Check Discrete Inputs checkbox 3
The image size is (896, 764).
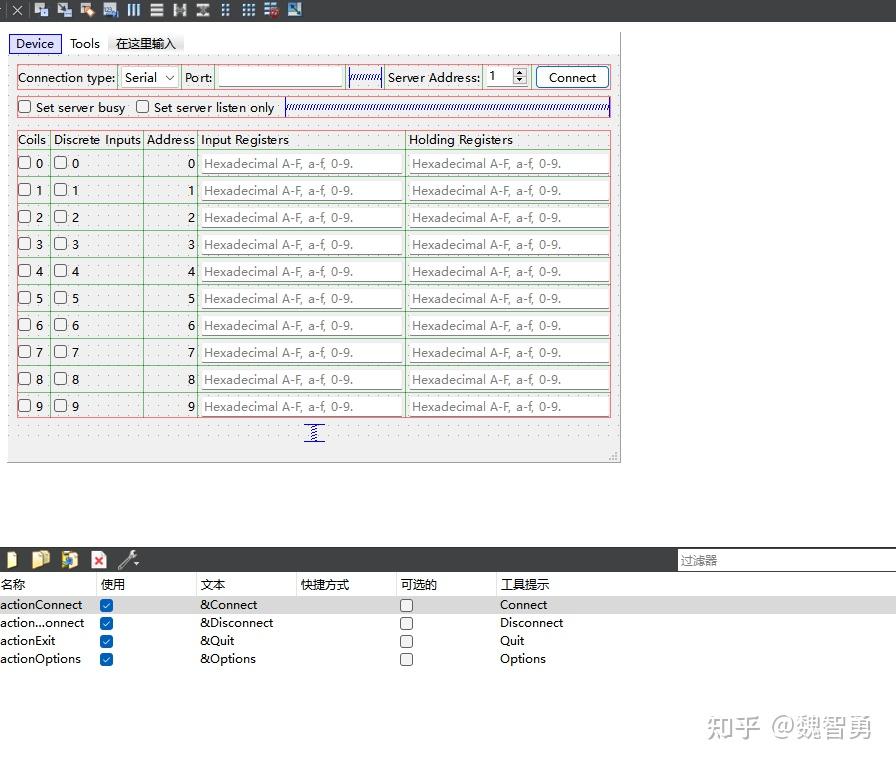[61, 244]
